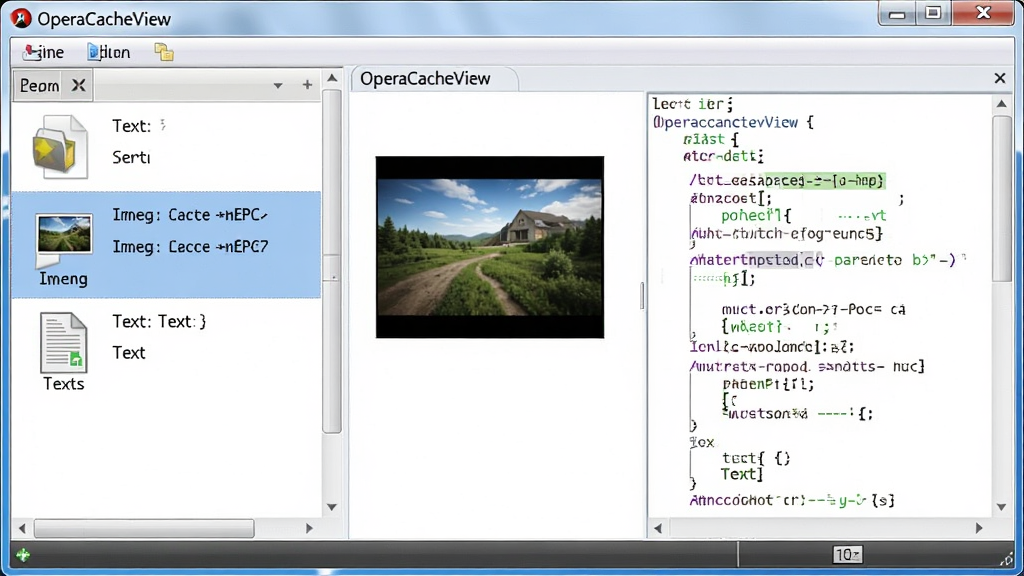Close the OperaCacheView window
The width and height of the screenshot is (1024, 576).
coord(984,14)
